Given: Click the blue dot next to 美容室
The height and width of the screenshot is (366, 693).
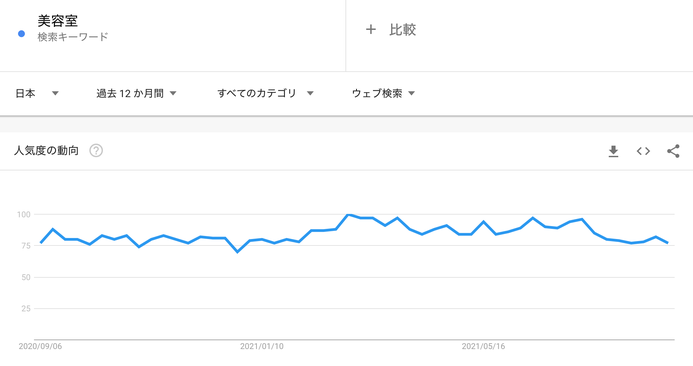Looking at the screenshot, I should [x=21, y=34].
